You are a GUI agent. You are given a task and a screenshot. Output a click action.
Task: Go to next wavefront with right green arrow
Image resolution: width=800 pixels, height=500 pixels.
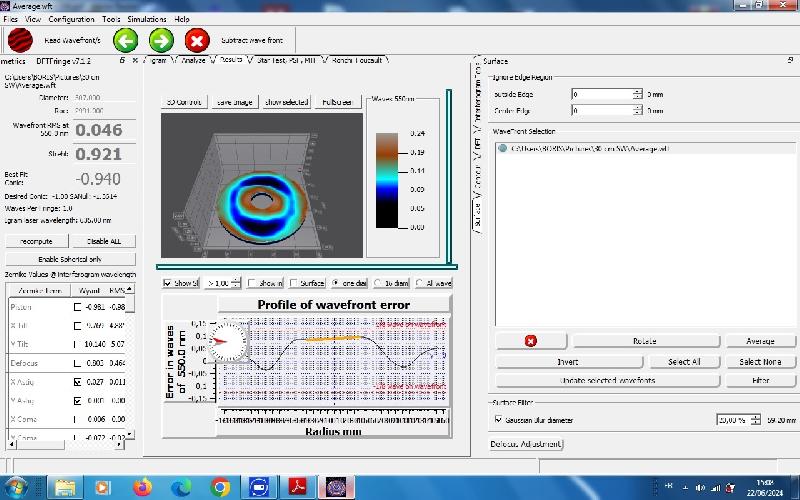pyautogui.click(x=161, y=40)
